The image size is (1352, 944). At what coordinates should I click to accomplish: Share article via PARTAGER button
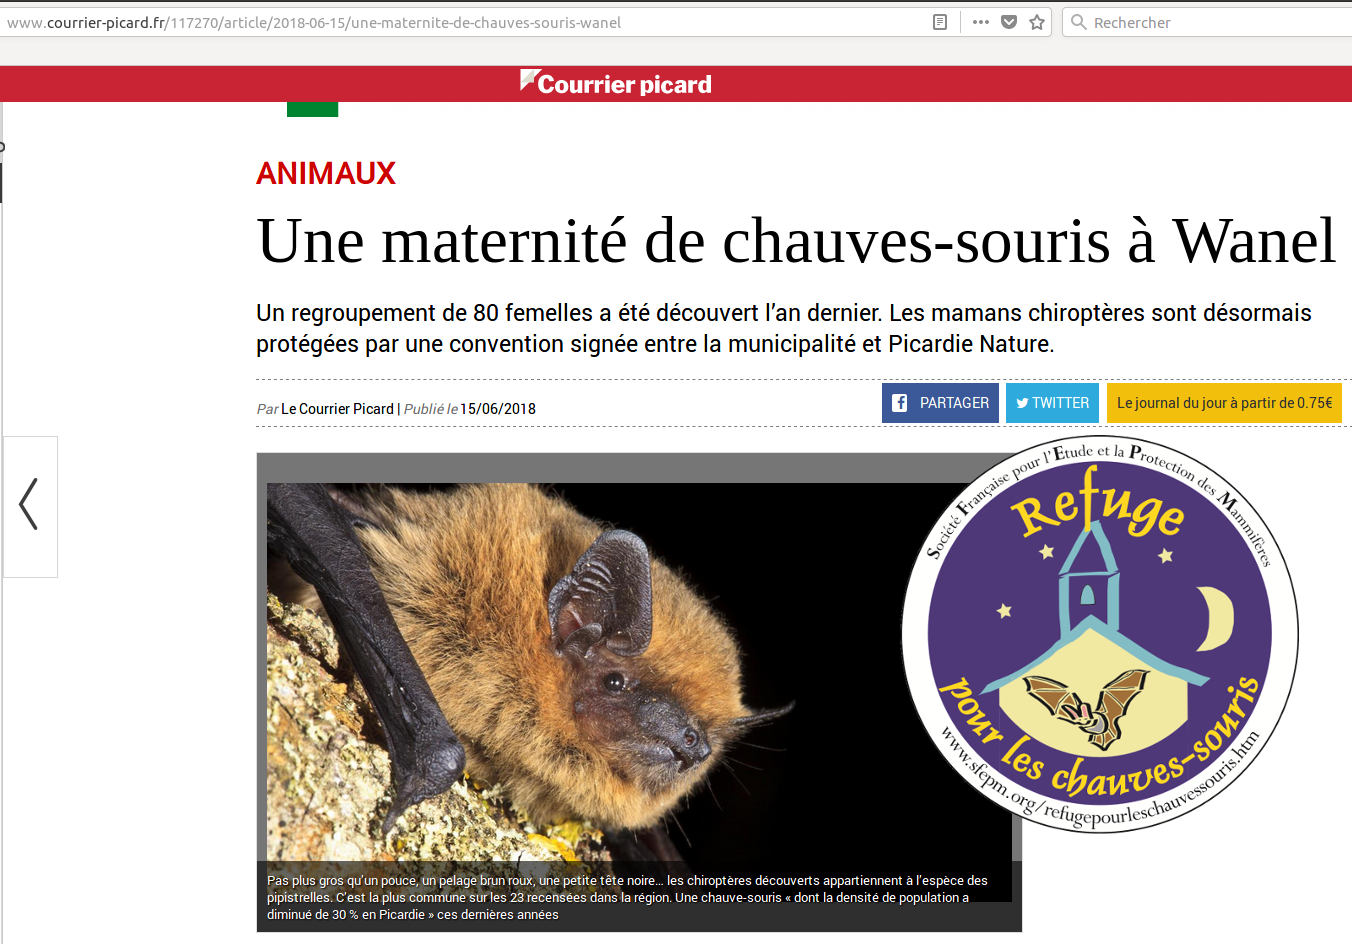(940, 403)
